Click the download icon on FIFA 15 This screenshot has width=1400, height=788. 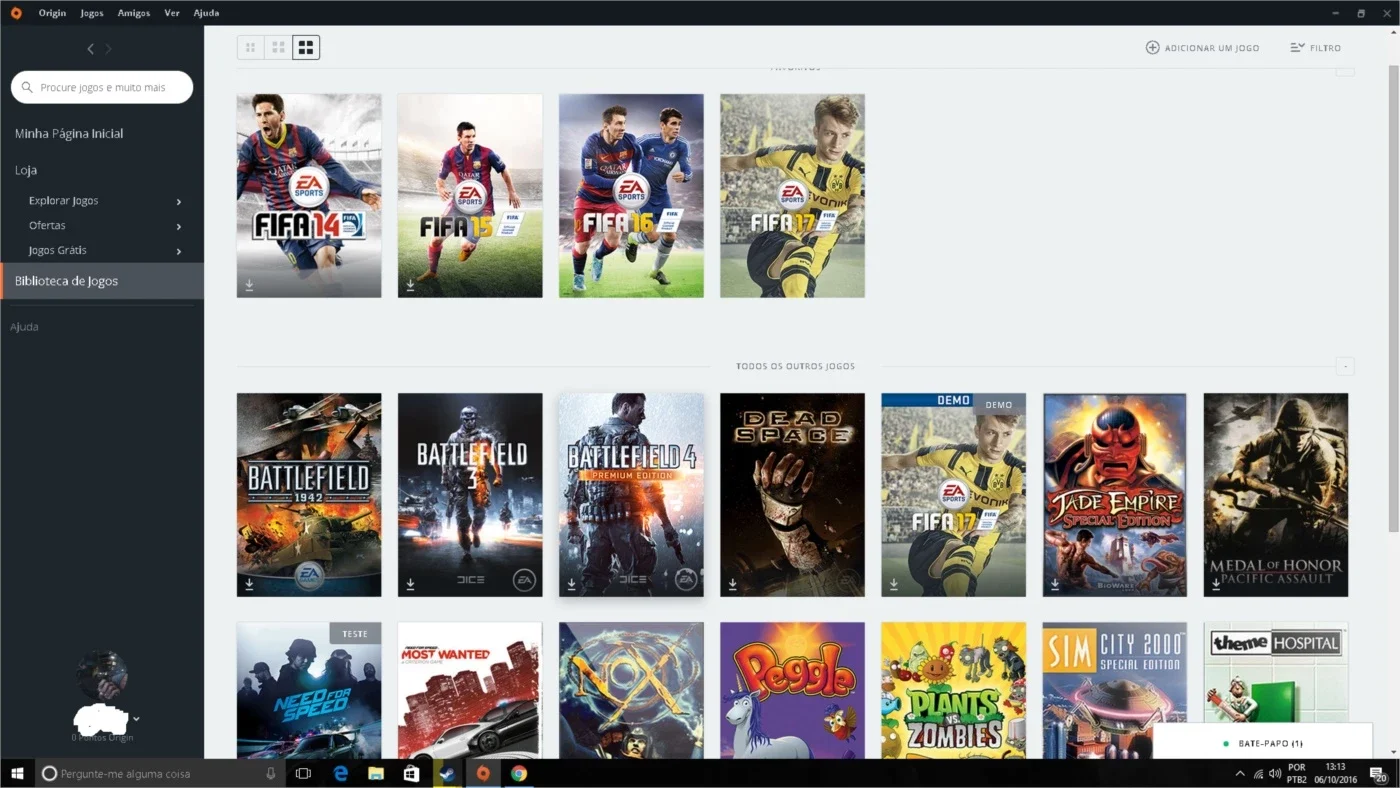point(410,285)
